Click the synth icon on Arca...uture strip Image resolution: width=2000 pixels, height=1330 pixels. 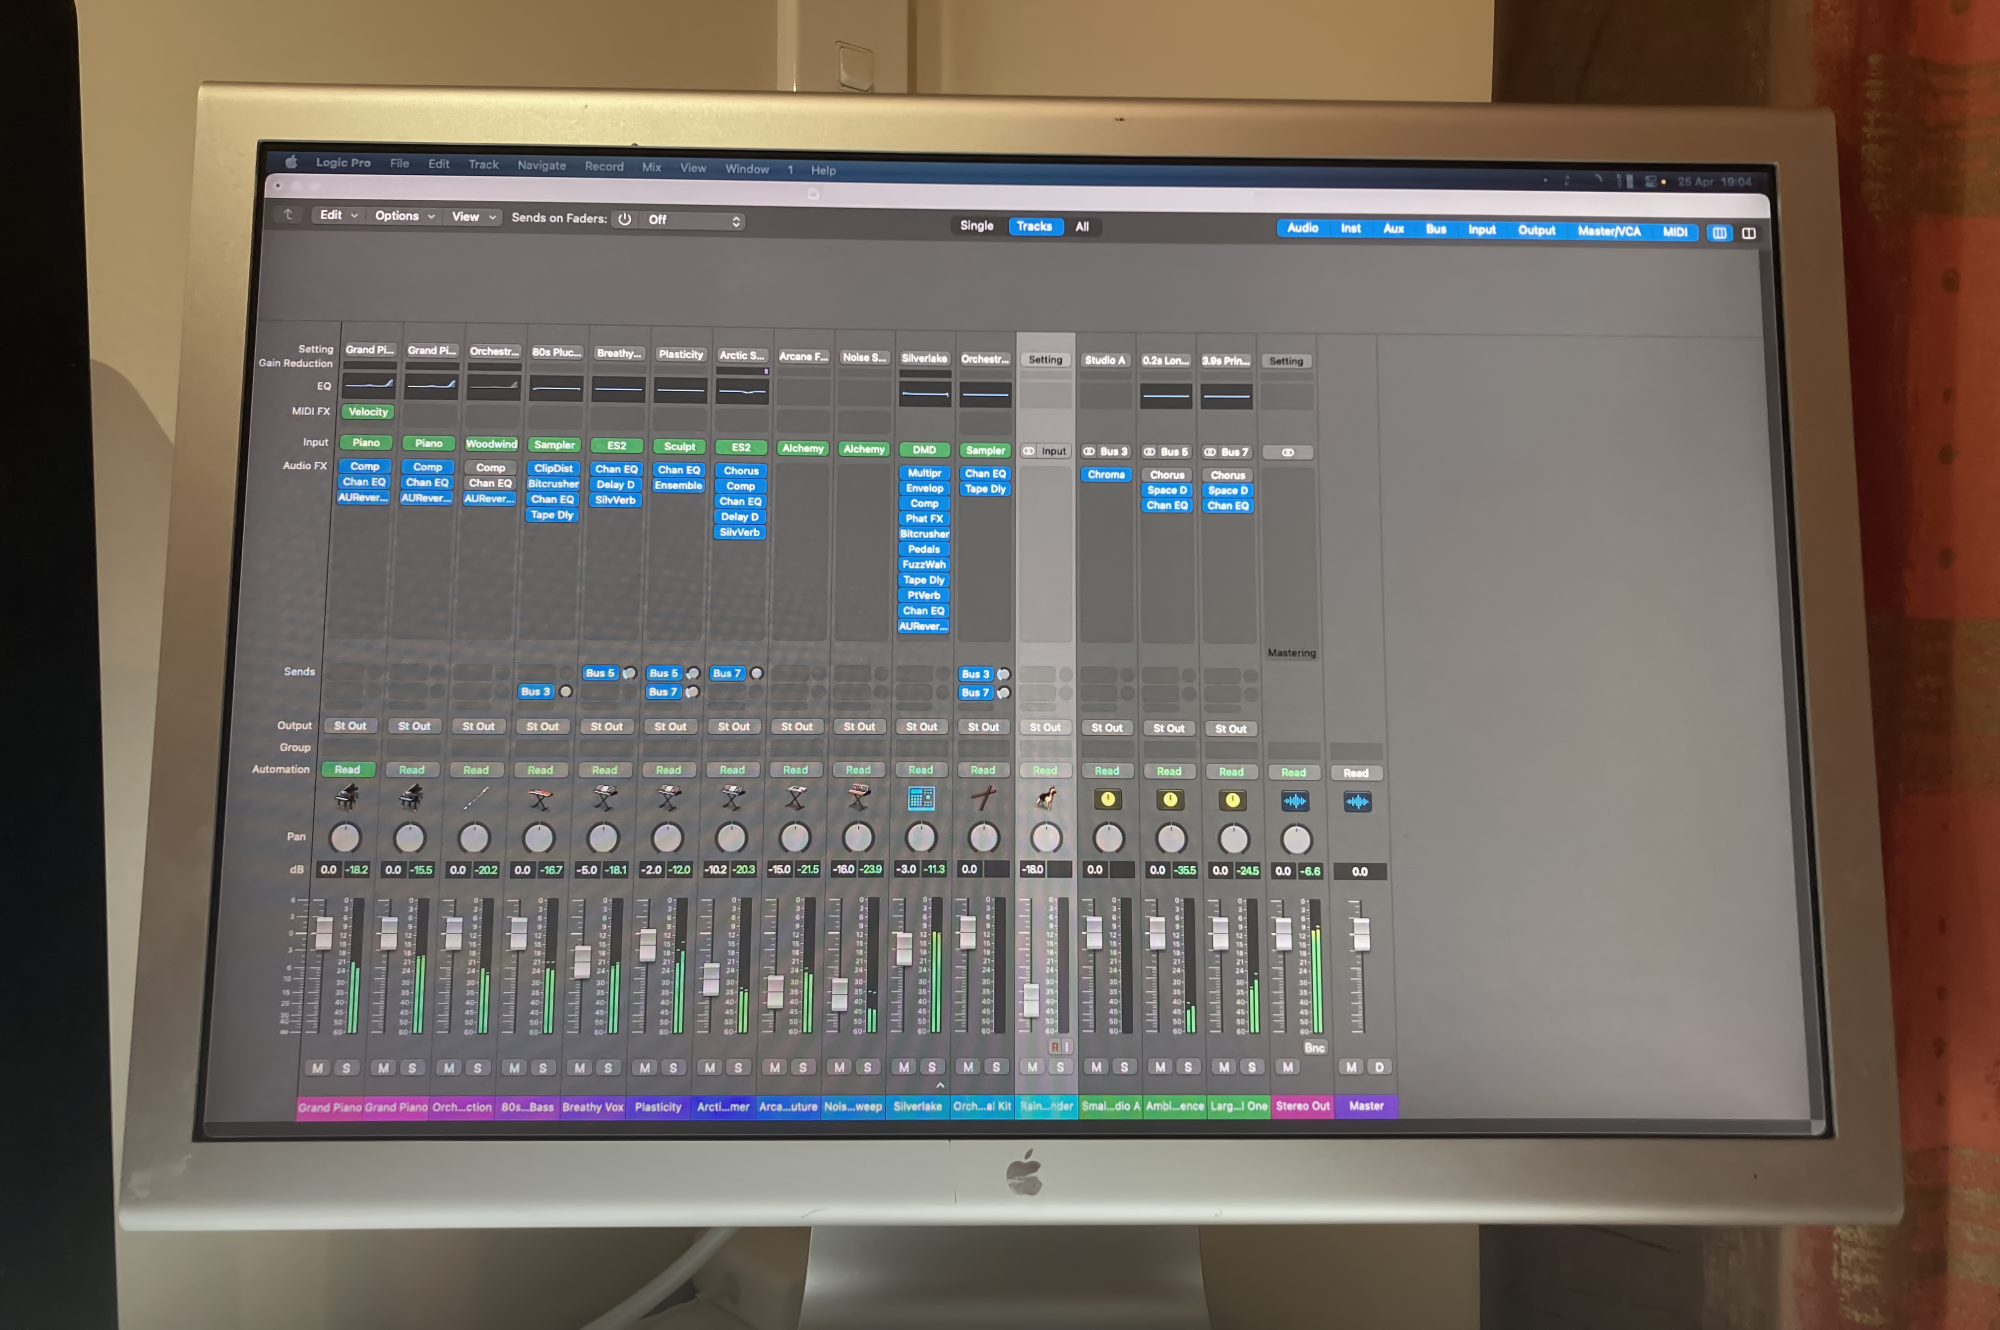coord(796,798)
